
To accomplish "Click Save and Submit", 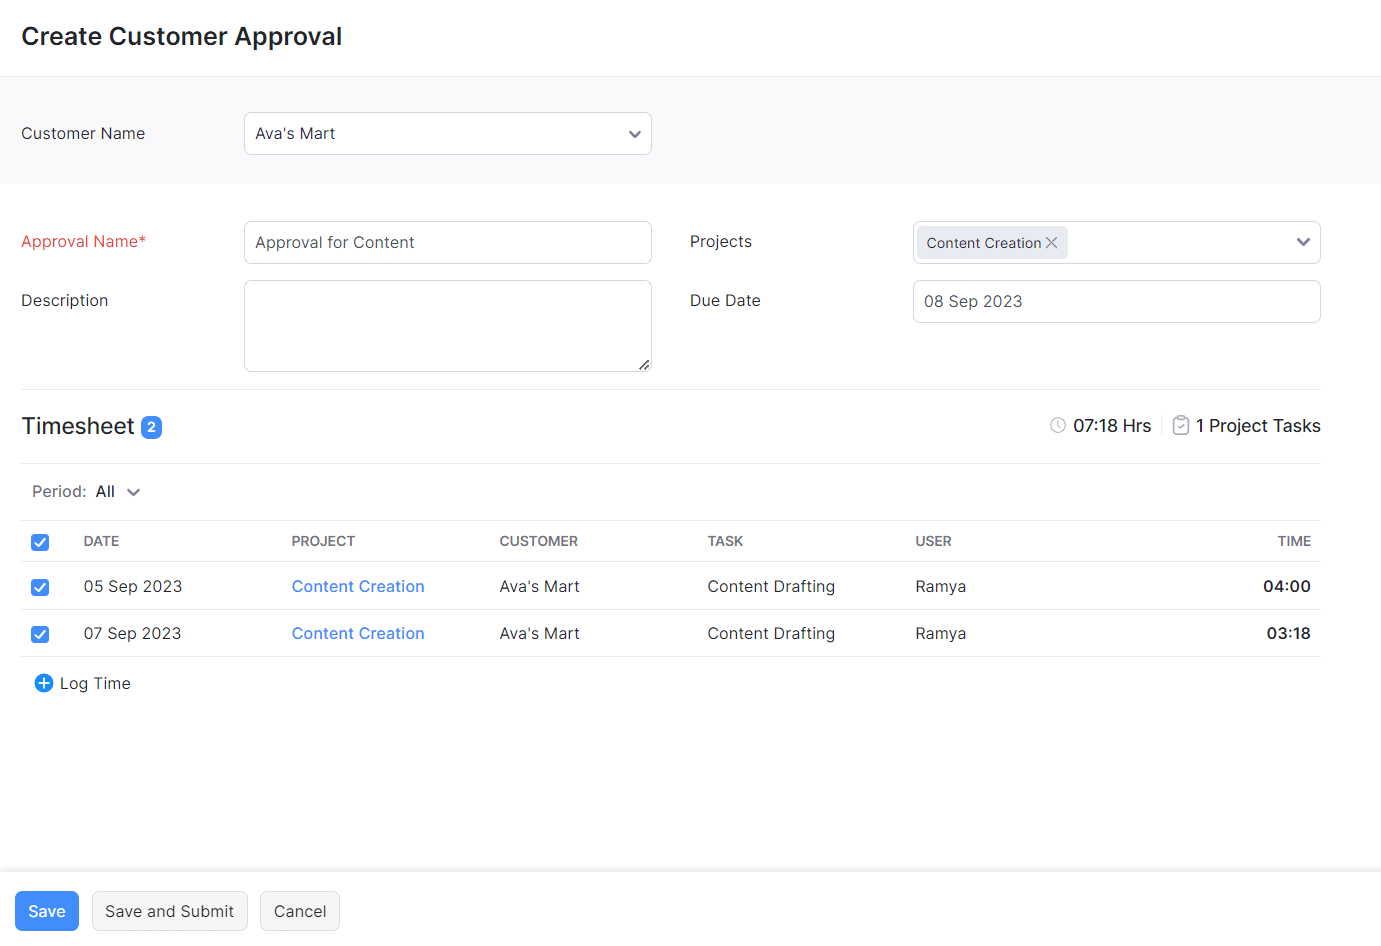I will pyautogui.click(x=169, y=911).
